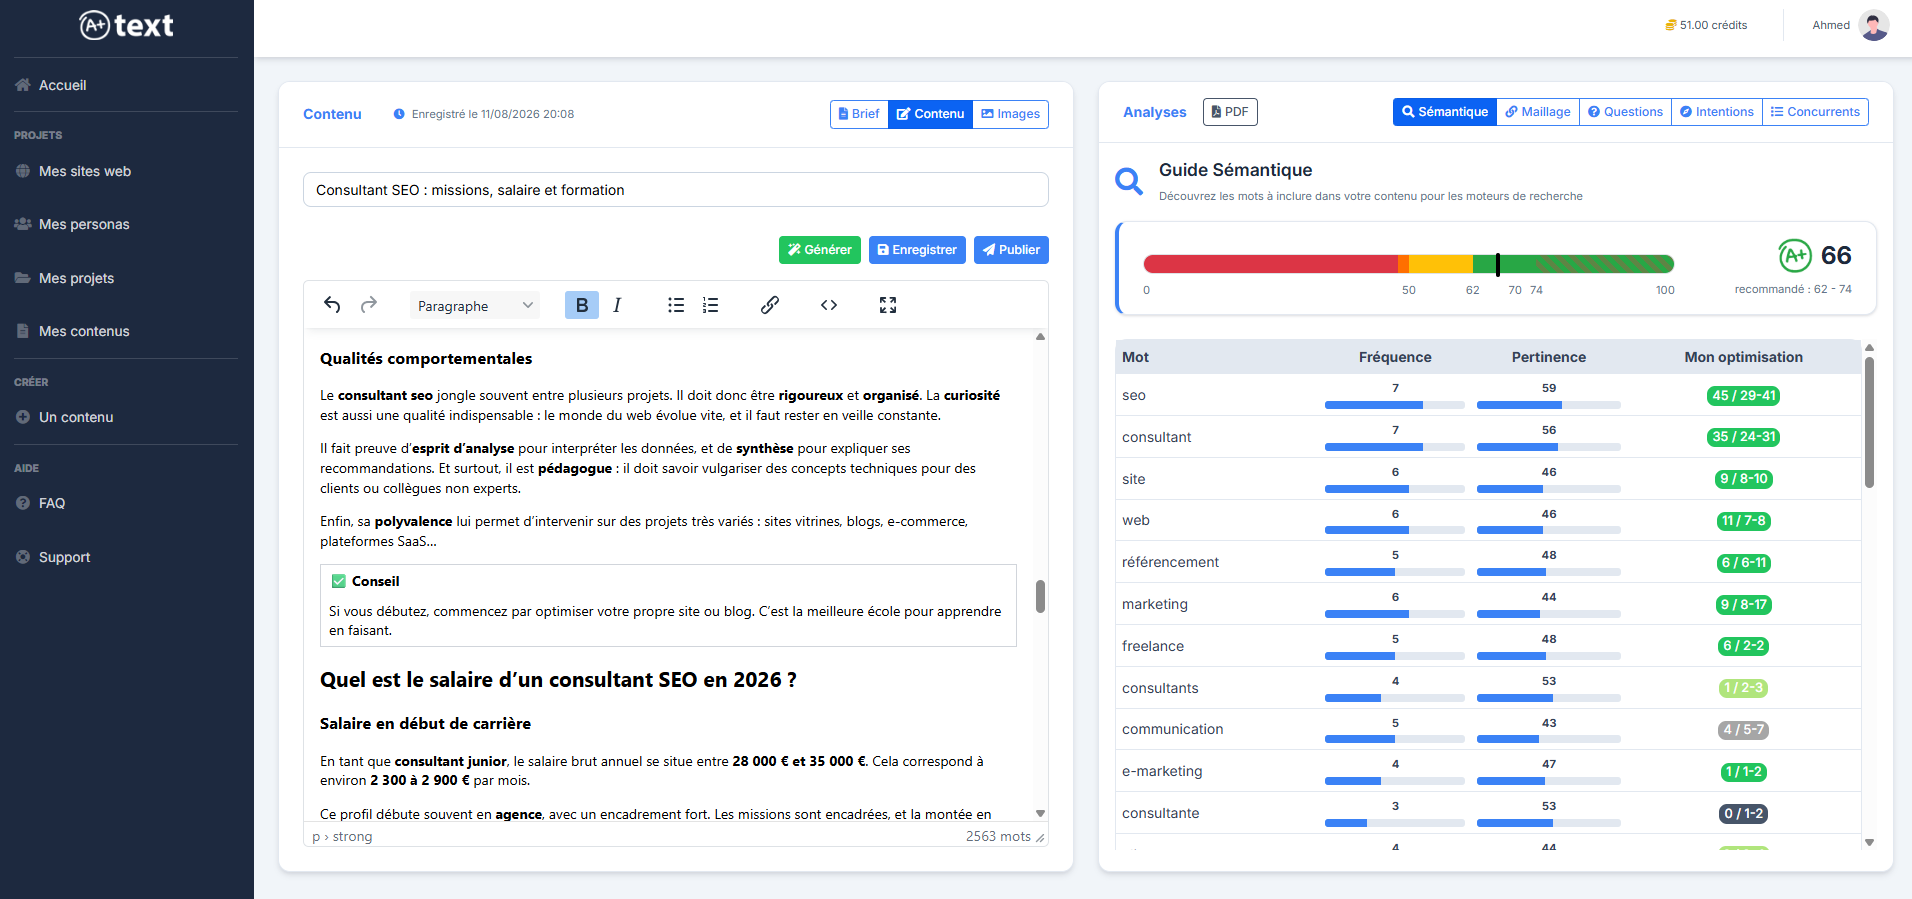This screenshot has width=1912, height=899.
Task: Switch to the Images tab
Action: click(x=1010, y=114)
